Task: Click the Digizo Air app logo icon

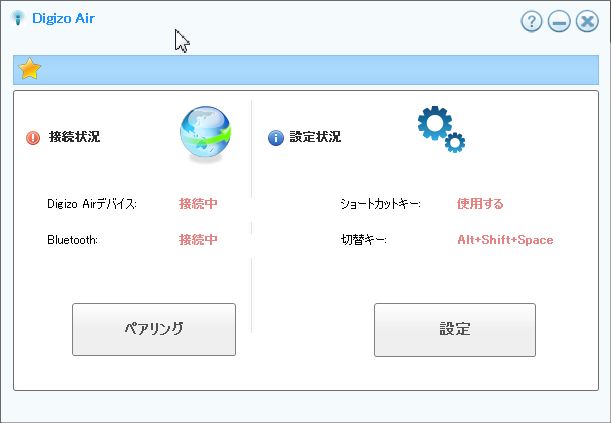Action: [18, 18]
